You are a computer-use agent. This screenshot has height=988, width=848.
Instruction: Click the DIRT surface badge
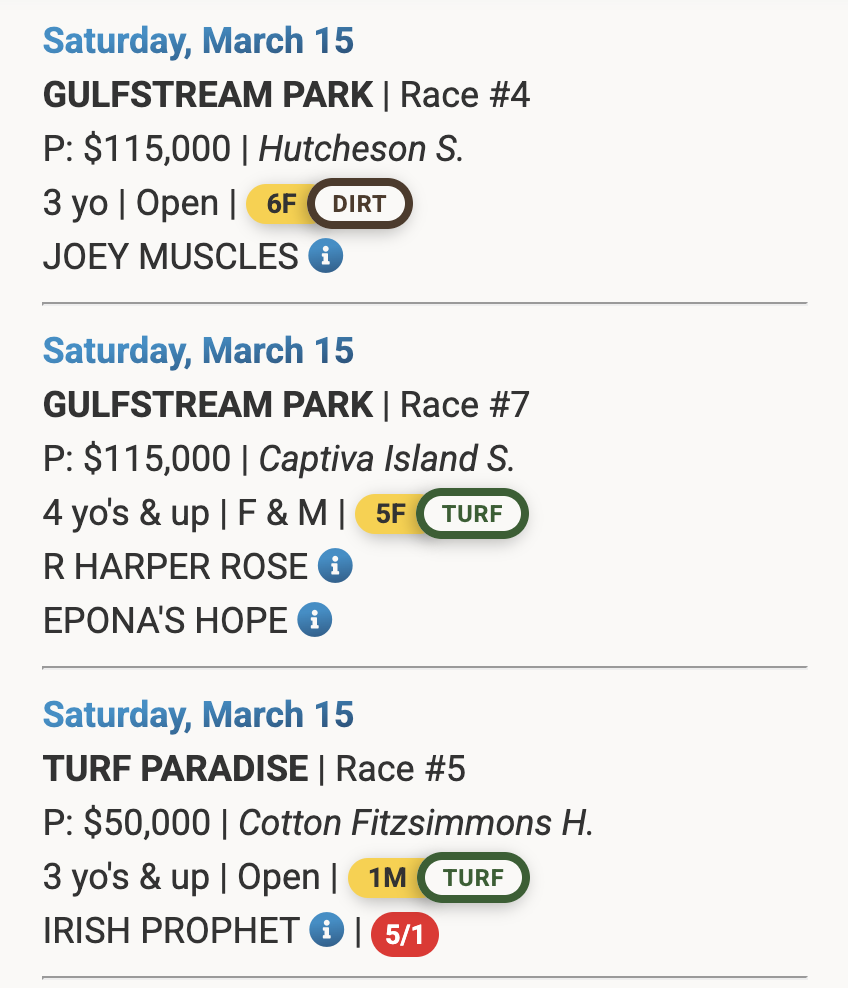coord(359,204)
